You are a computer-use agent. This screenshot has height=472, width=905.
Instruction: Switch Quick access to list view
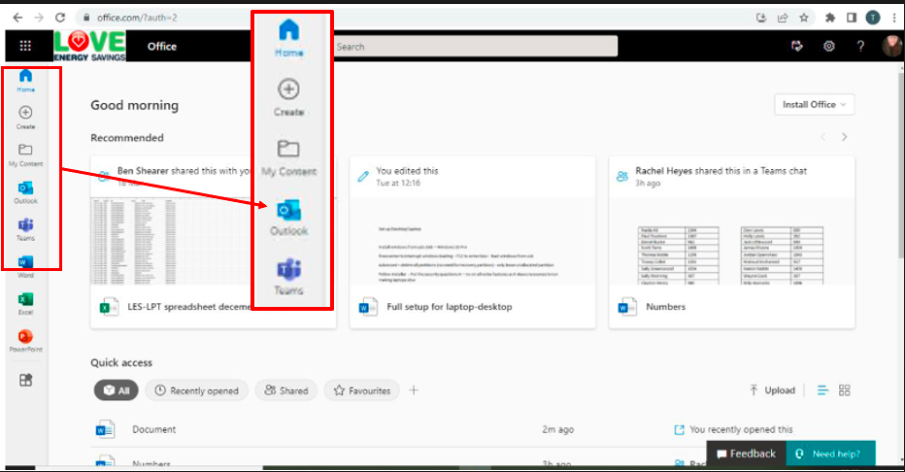pos(822,391)
